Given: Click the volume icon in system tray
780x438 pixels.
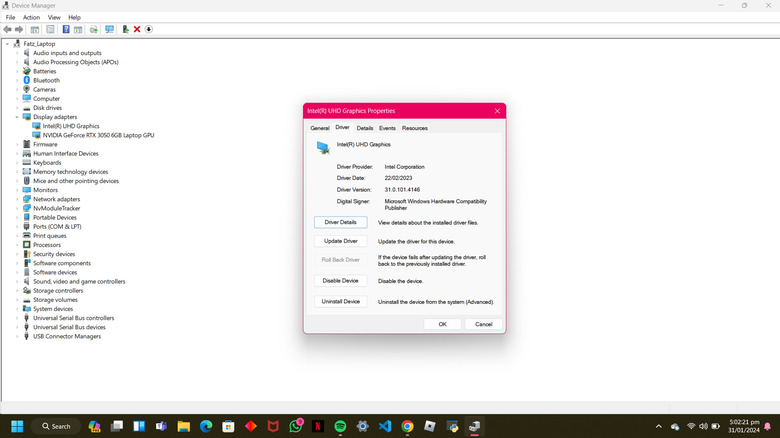Looking at the screenshot, I should (x=703, y=426).
